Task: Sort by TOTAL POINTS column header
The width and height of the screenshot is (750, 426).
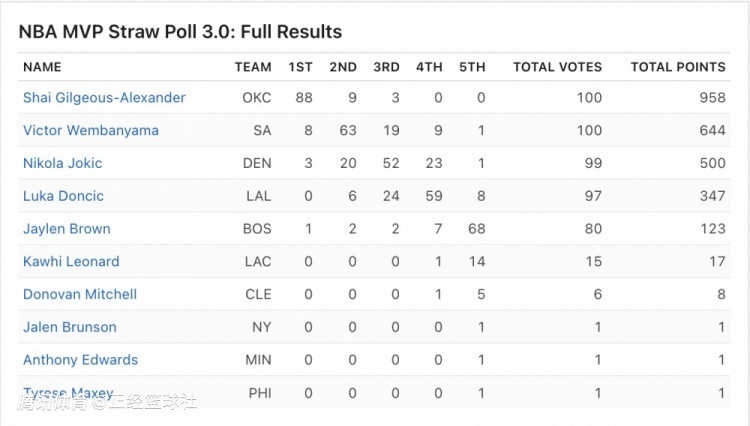Action: [678, 67]
